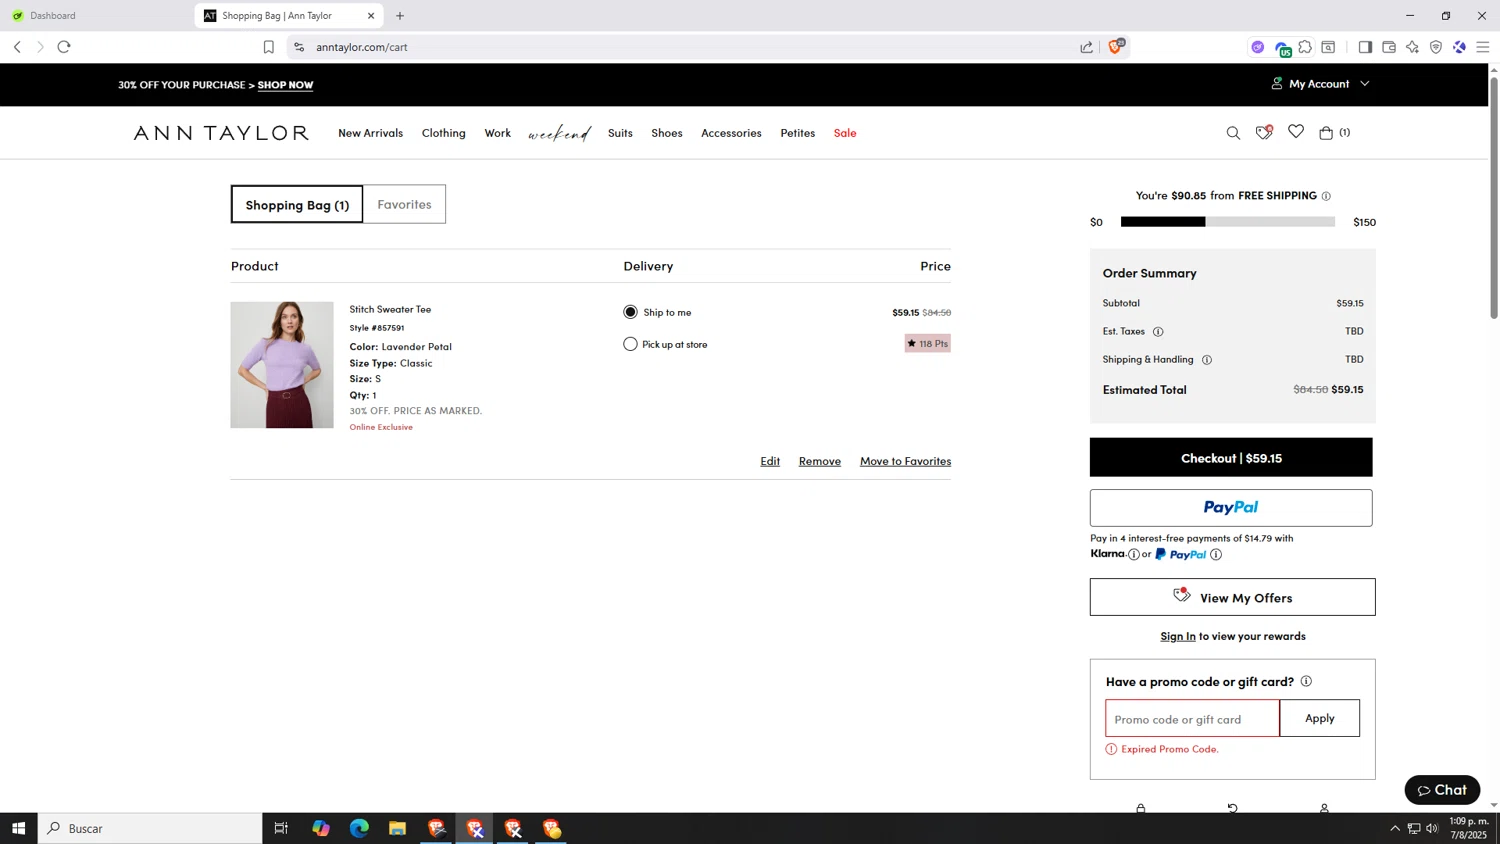This screenshot has width=1500, height=844.
Task: Open File Explorer from taskbar
Action: (x=397, y=828)
